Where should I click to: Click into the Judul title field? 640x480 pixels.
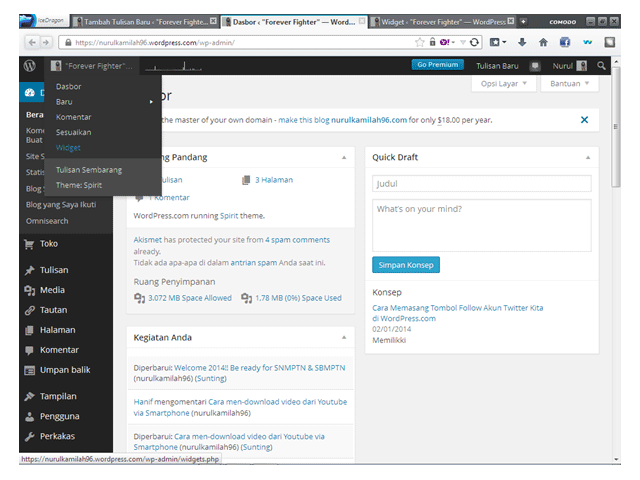click(482, 184)
